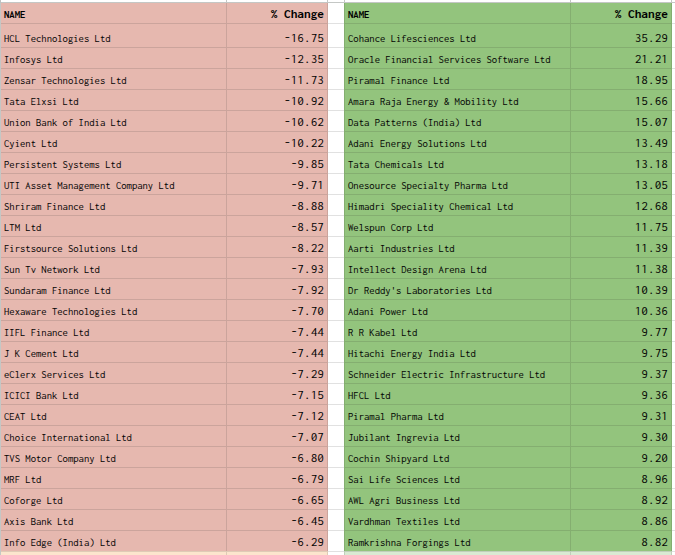This screenshot has width=675, height=555.
Task: Select eClerx Services Ltd cell
Action: (x=113, y=375)
